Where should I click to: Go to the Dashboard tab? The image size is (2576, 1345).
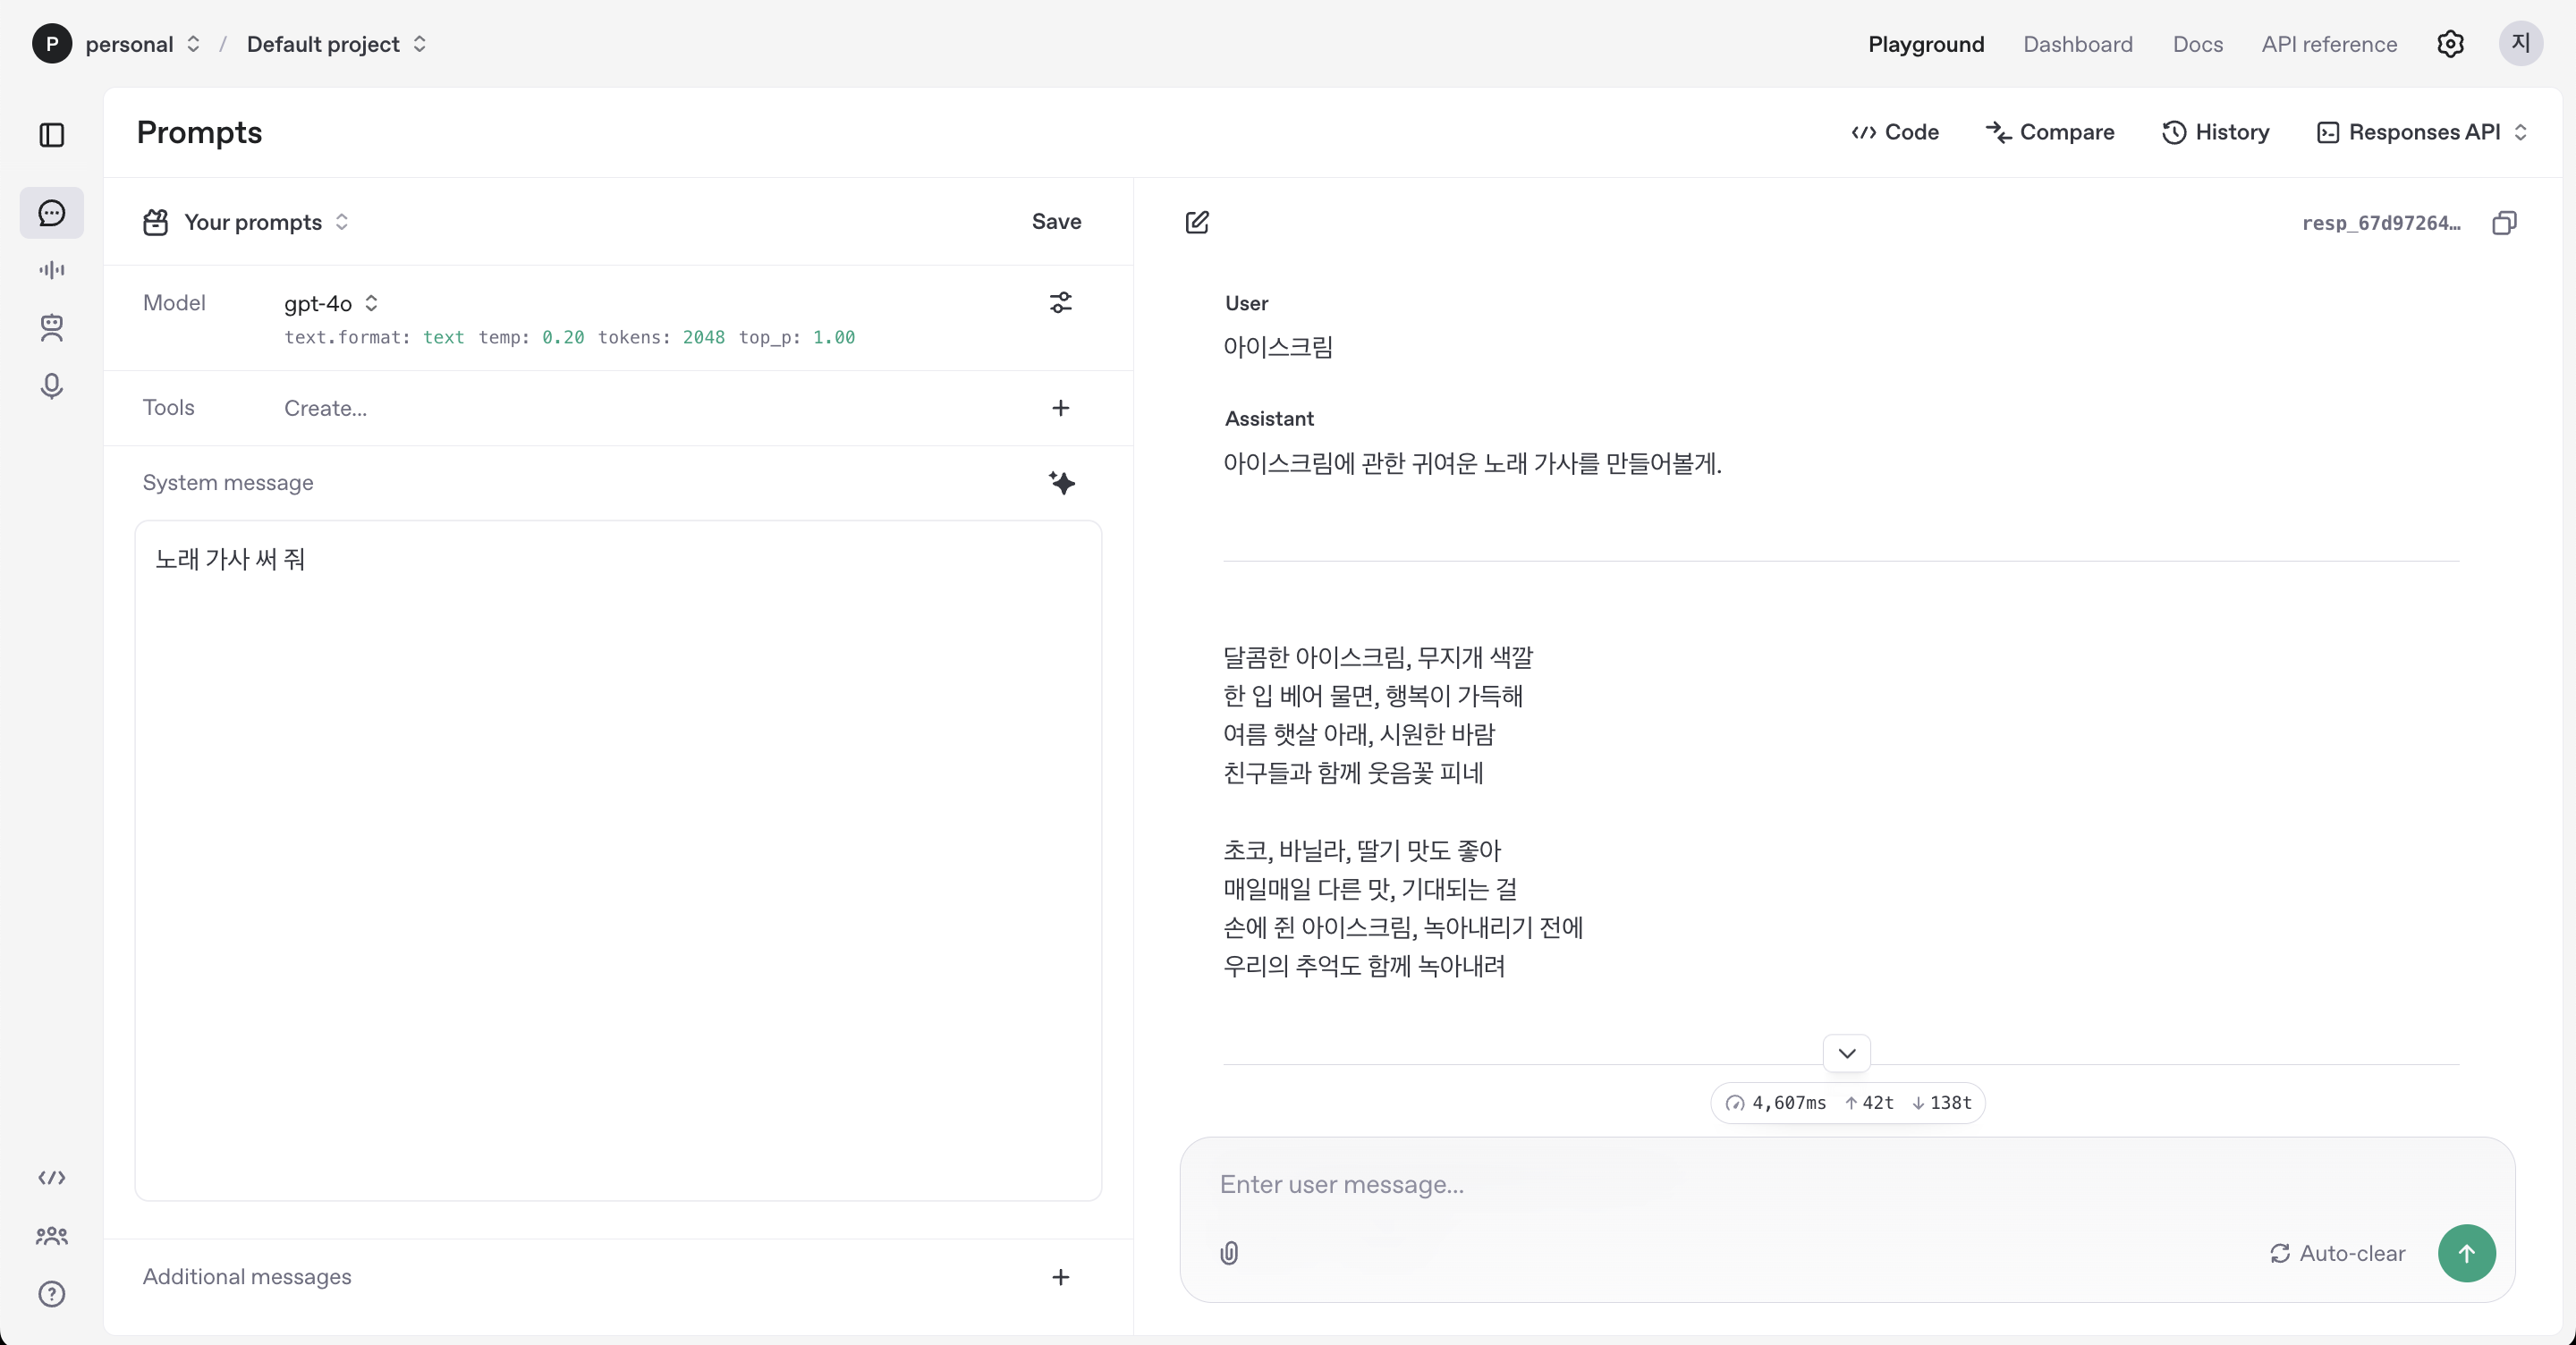click(2077, 44)
